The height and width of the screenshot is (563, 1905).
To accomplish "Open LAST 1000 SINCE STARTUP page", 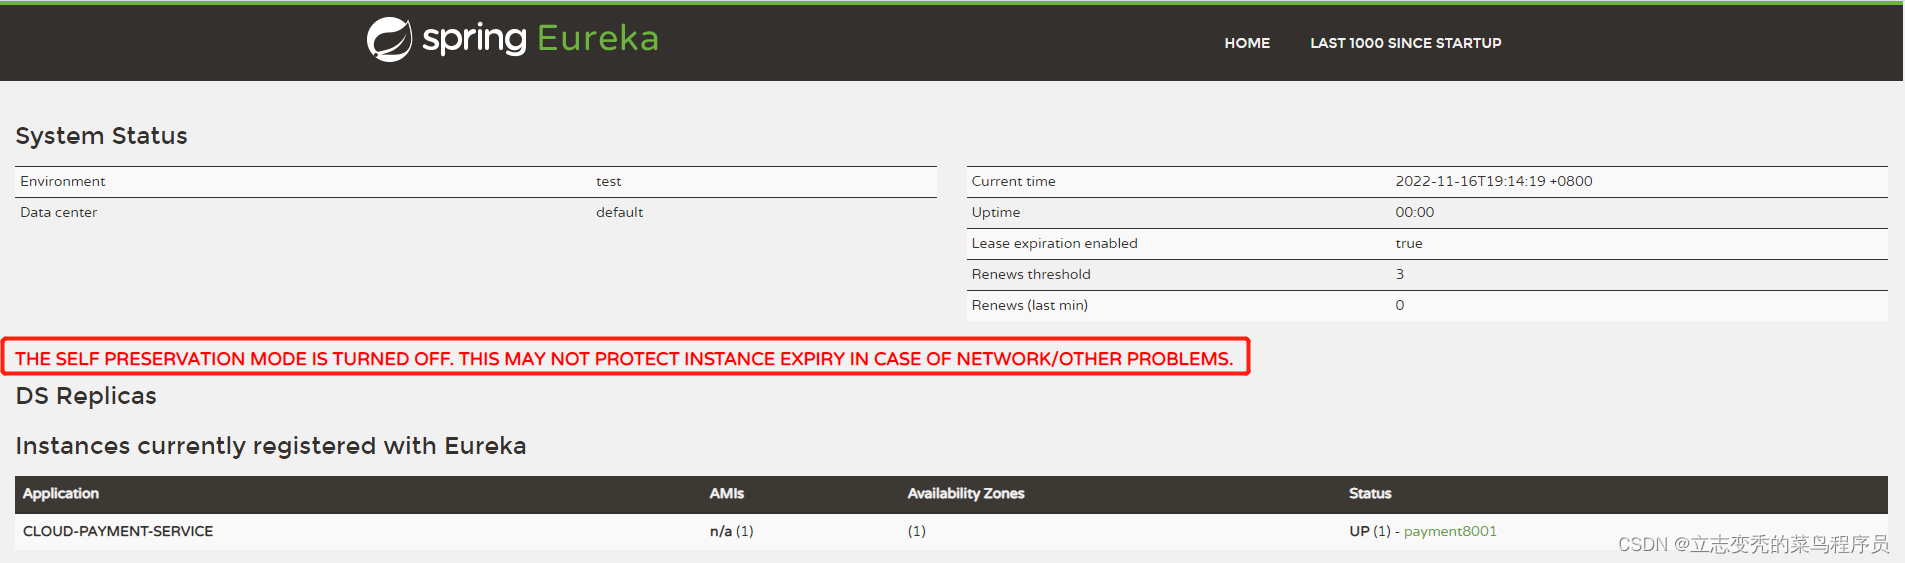I will (1405, 43).
